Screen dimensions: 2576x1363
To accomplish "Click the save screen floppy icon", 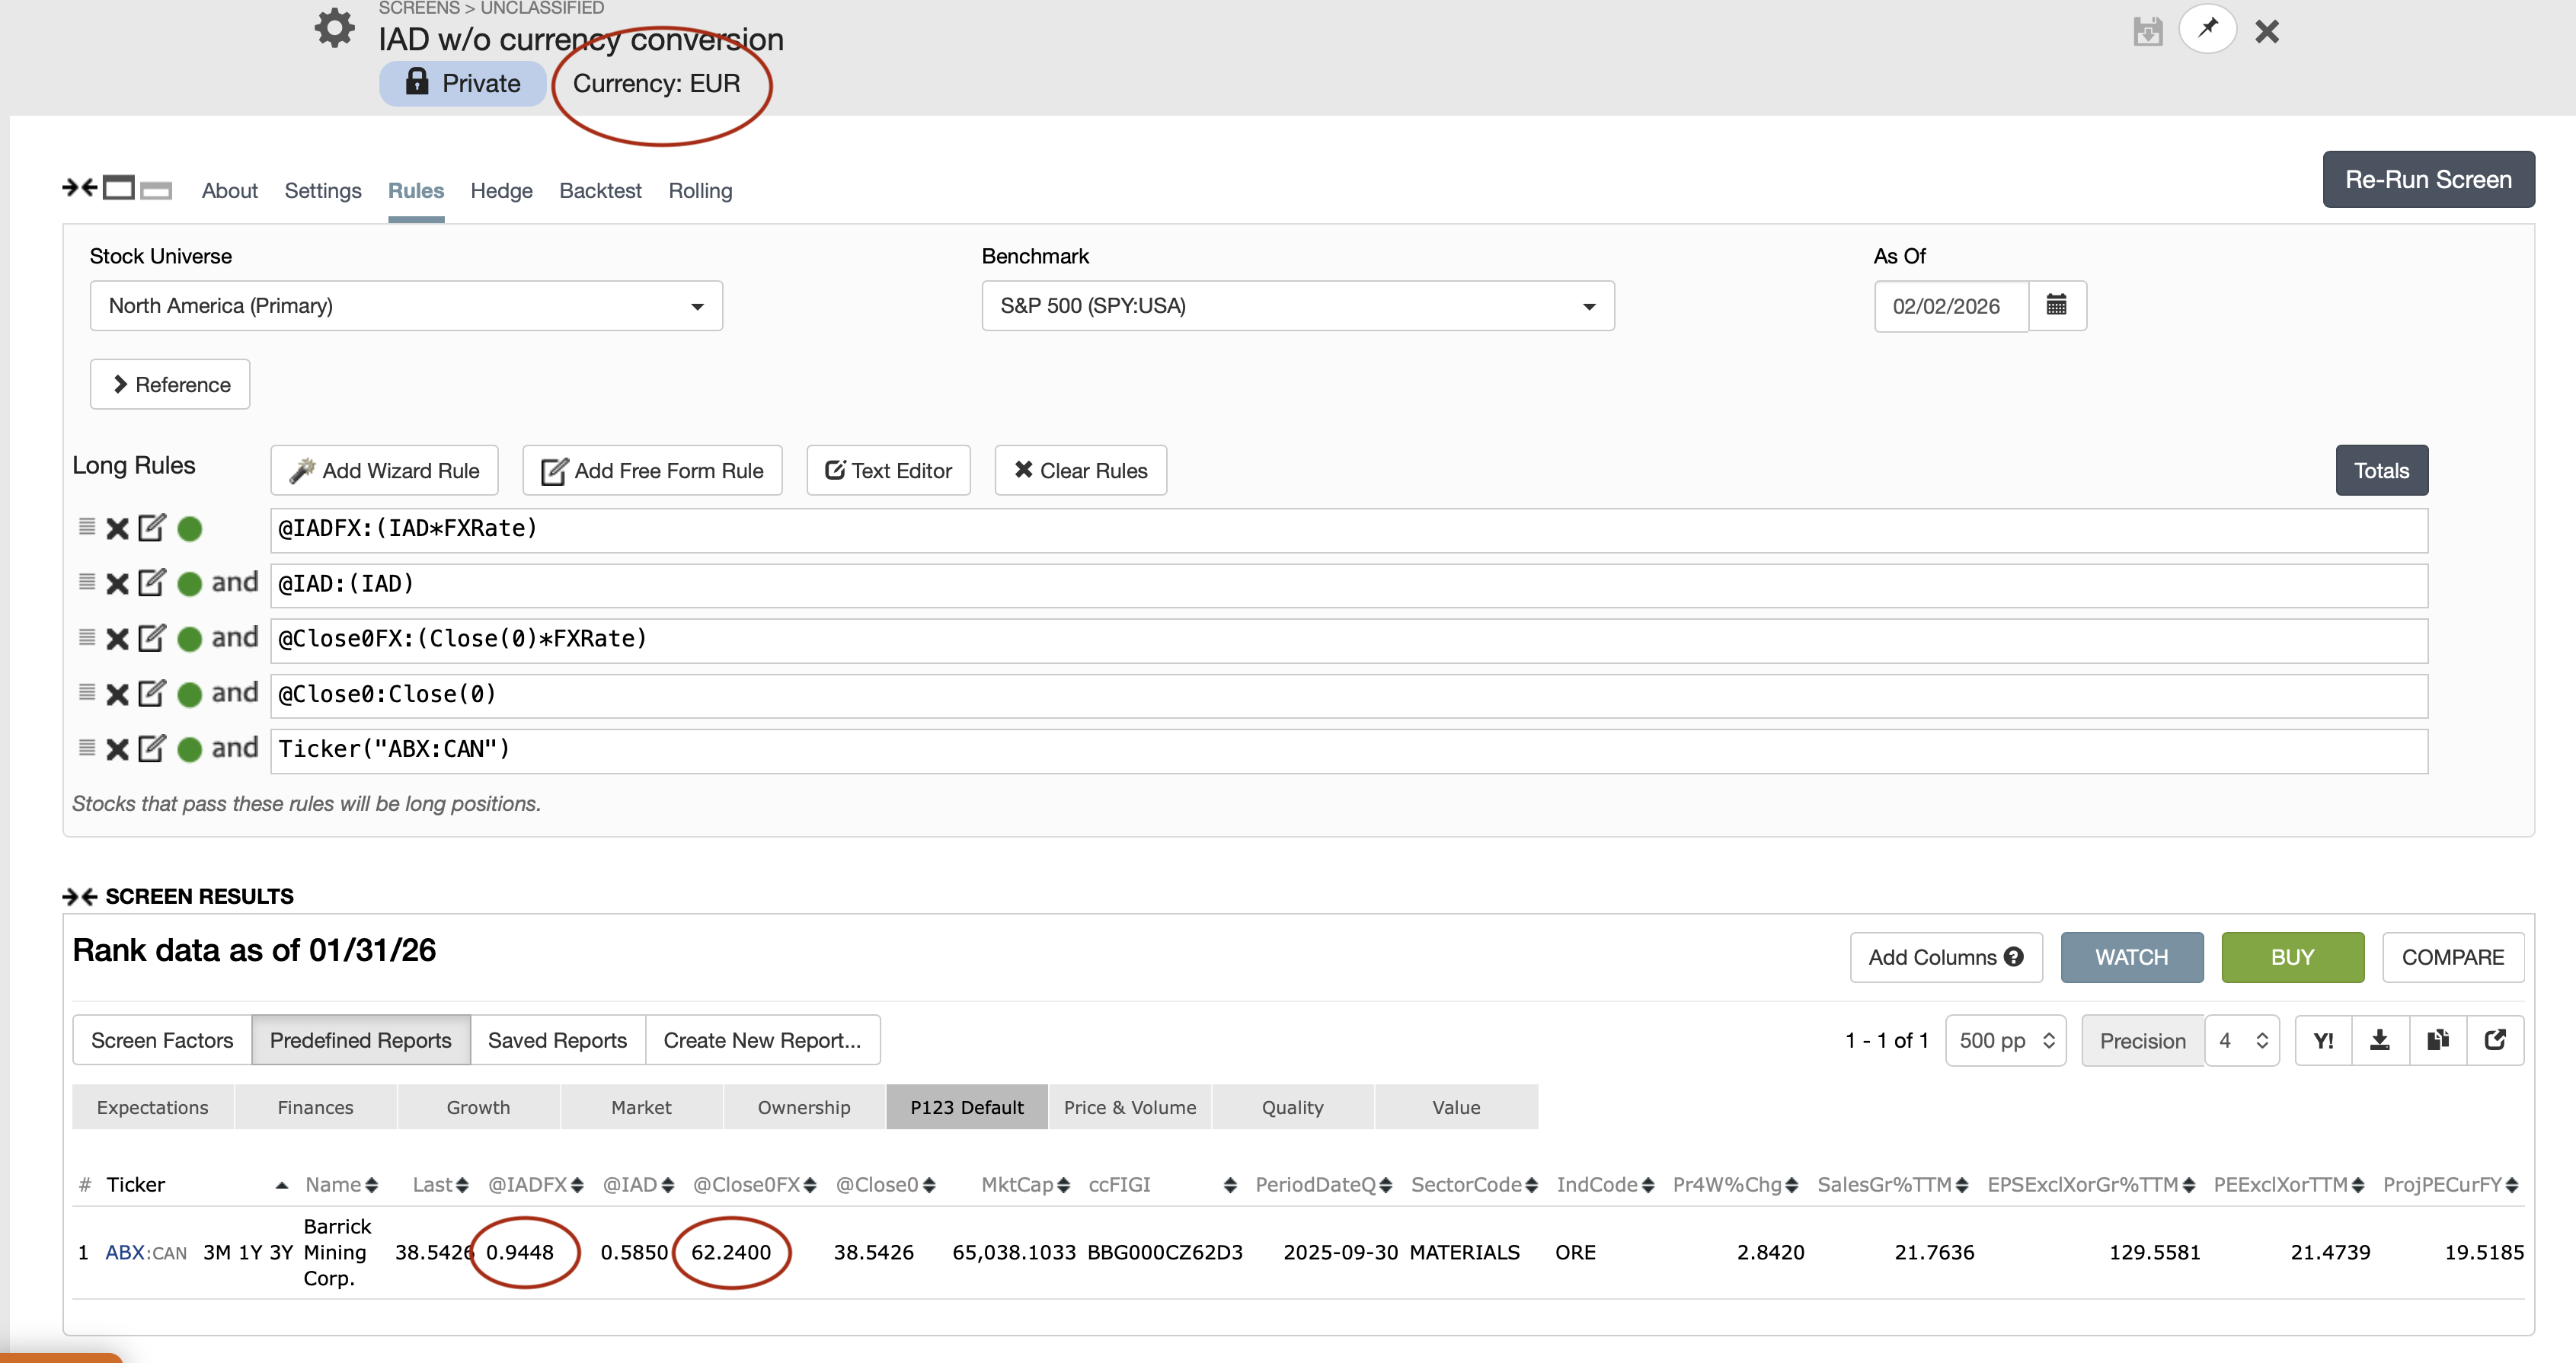I will pos(2147,31).
